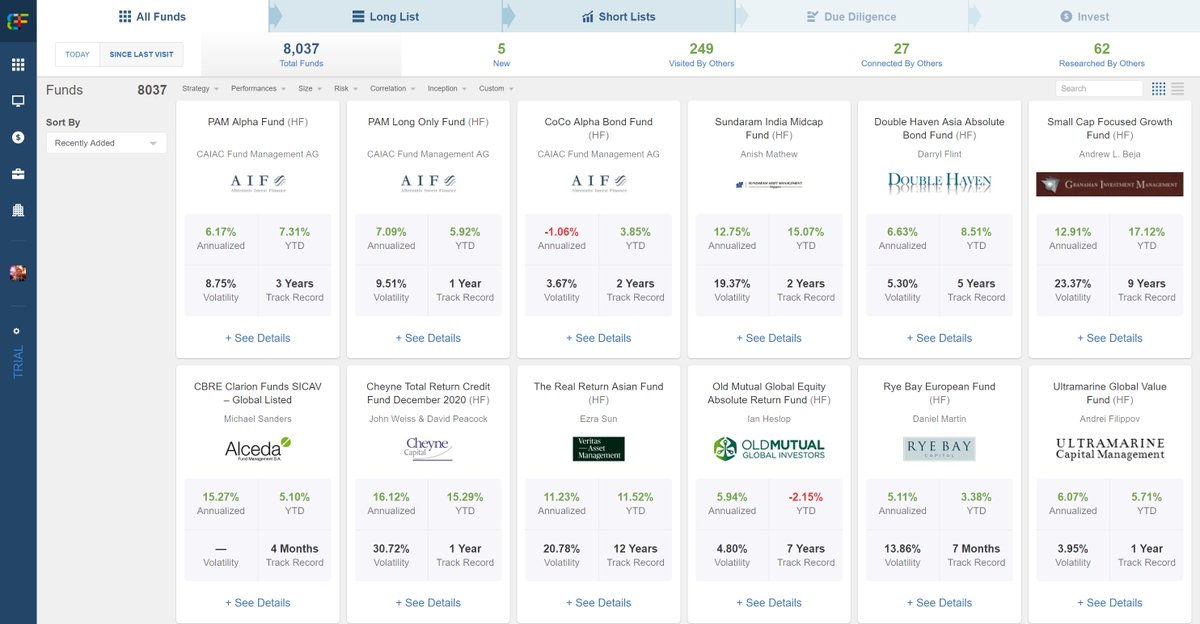Show the 5 New funds
This screenshot has height=624, width=1200.
click(x=501, y=55)
